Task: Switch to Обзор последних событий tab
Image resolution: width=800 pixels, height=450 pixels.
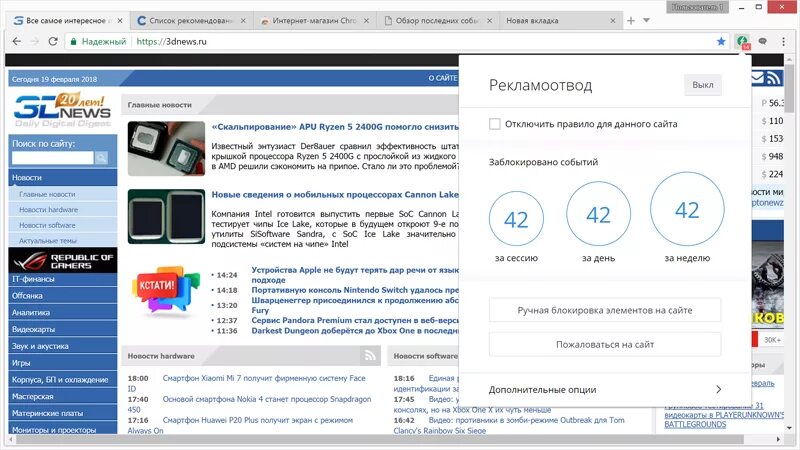Action: click(x=437, y=20)
